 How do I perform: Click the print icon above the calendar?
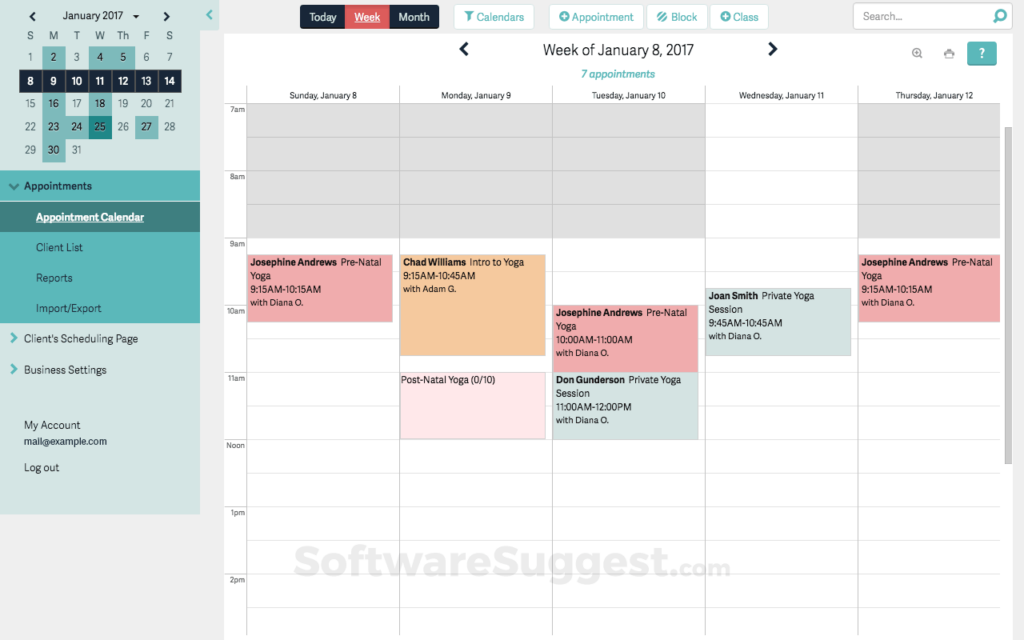pos(948,53)
